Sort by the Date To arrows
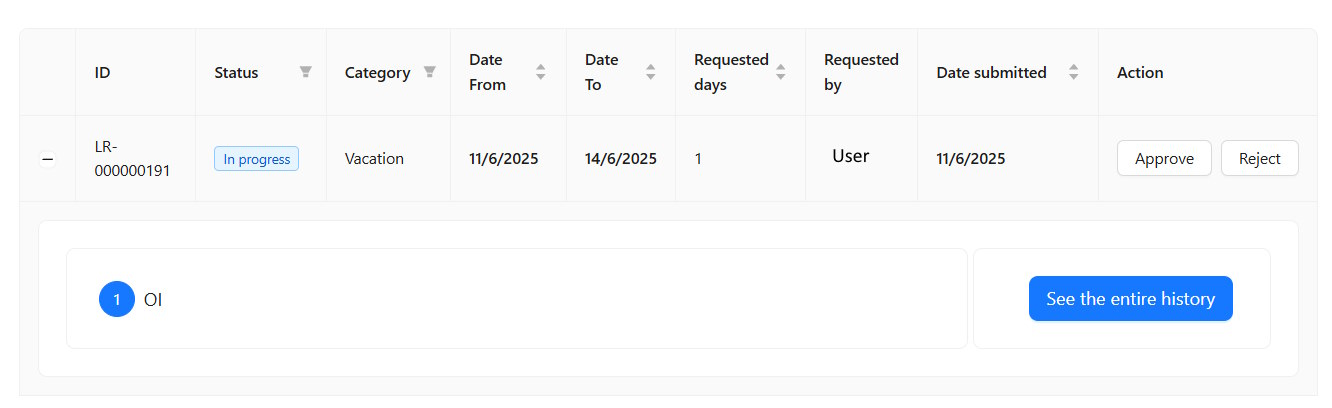The width and height of the screenshot is (1332, 408). pyautogui.click(x=650, y=72)
